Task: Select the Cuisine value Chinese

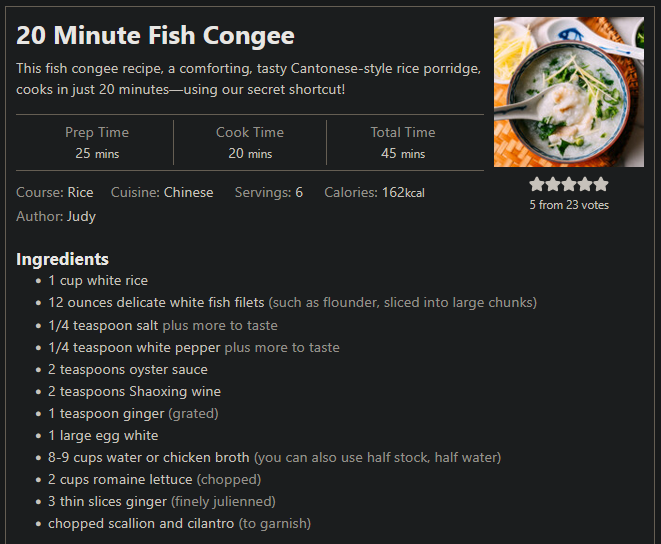Action: [188, 193]
